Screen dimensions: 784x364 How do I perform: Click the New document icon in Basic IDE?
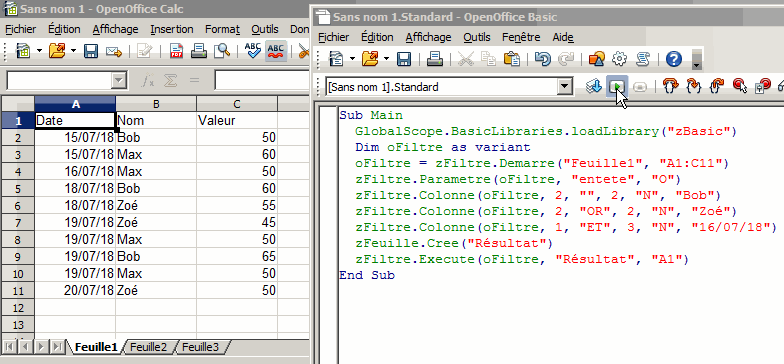(336, 60)
